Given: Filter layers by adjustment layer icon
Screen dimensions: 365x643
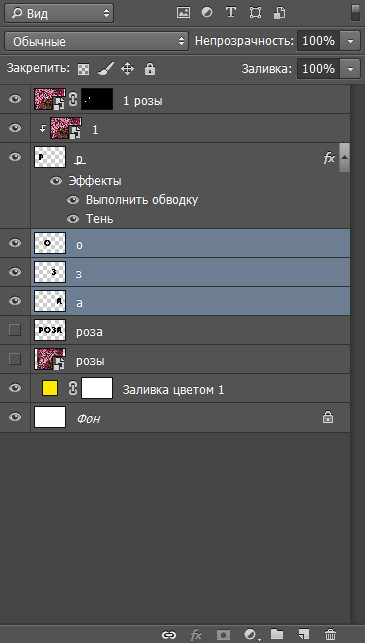Looking at the screenshot, I should tap(207, 13).
